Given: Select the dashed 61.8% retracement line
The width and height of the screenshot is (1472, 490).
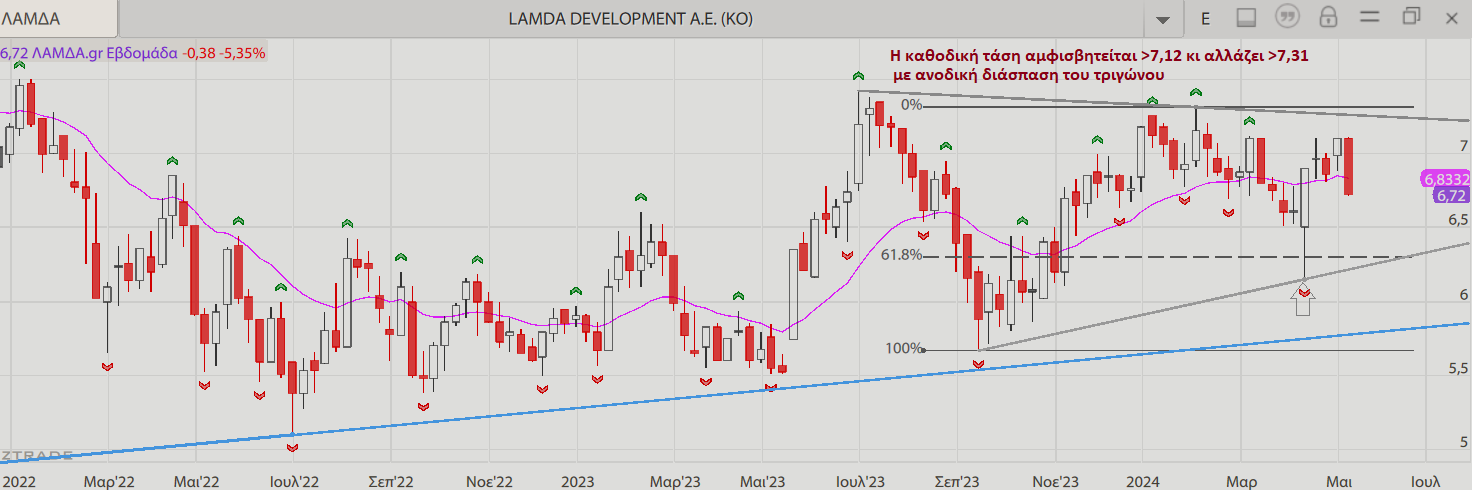Looking at the screenshot, I should (1170, 257).
